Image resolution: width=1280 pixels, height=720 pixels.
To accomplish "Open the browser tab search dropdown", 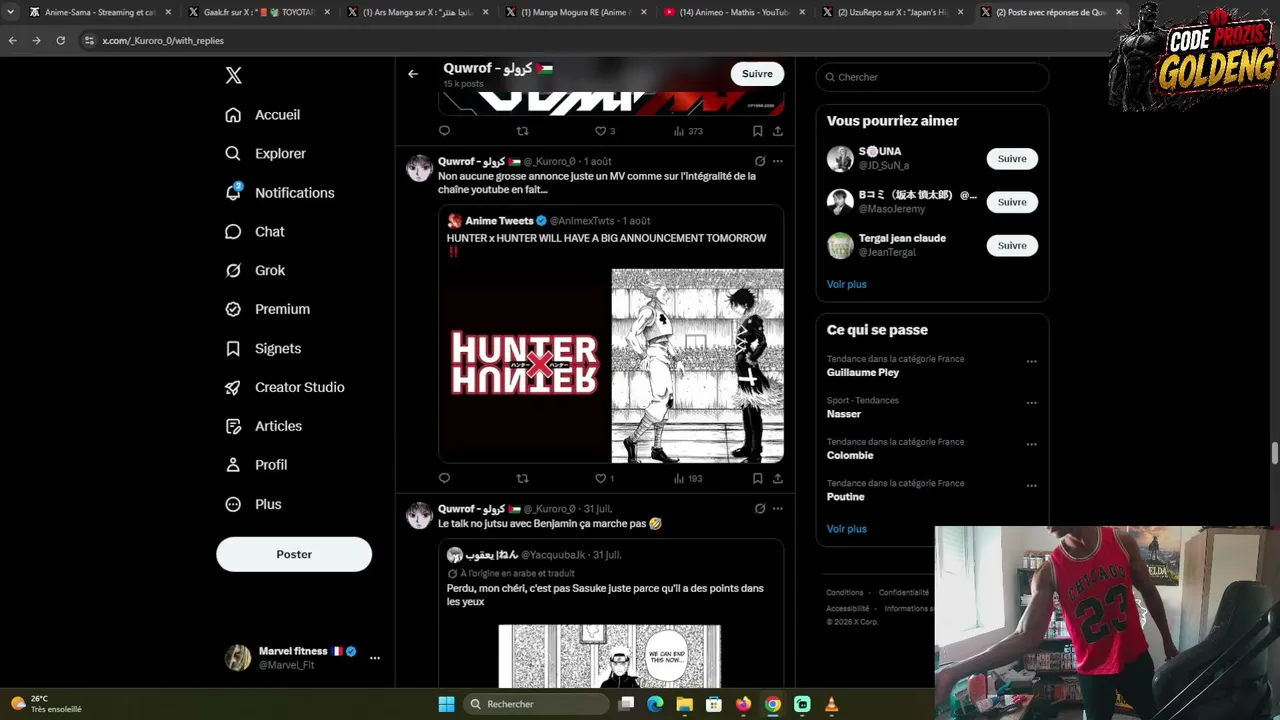I will 10,13.
